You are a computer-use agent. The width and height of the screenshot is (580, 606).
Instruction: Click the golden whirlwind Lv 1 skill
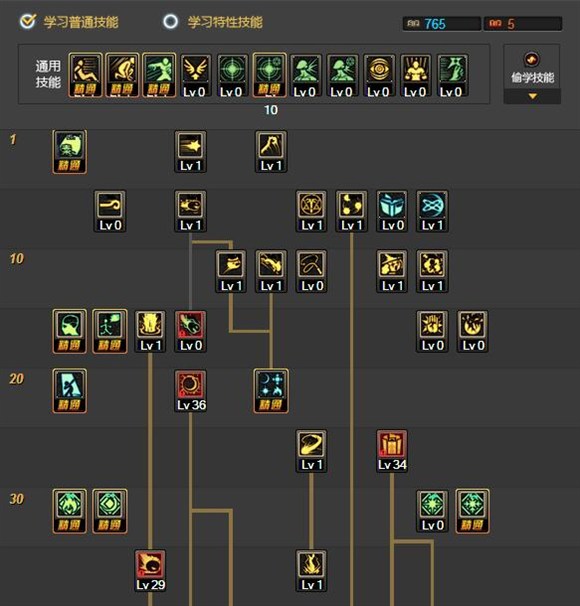click(311, 451)
